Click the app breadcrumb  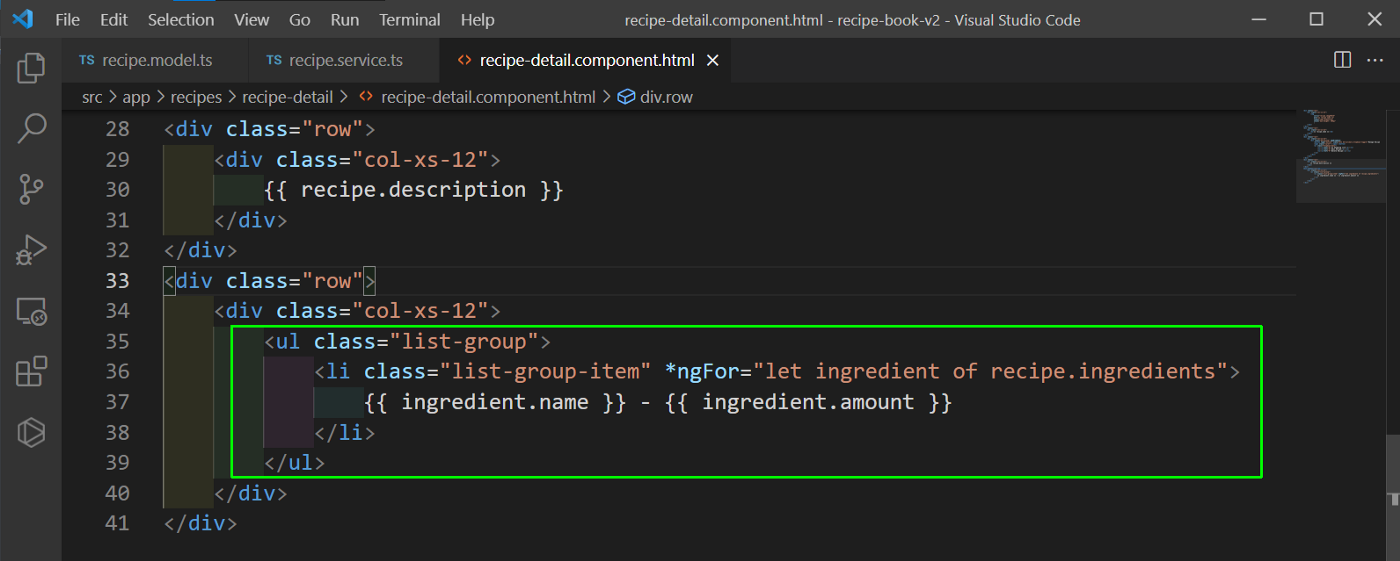[136, 97]
